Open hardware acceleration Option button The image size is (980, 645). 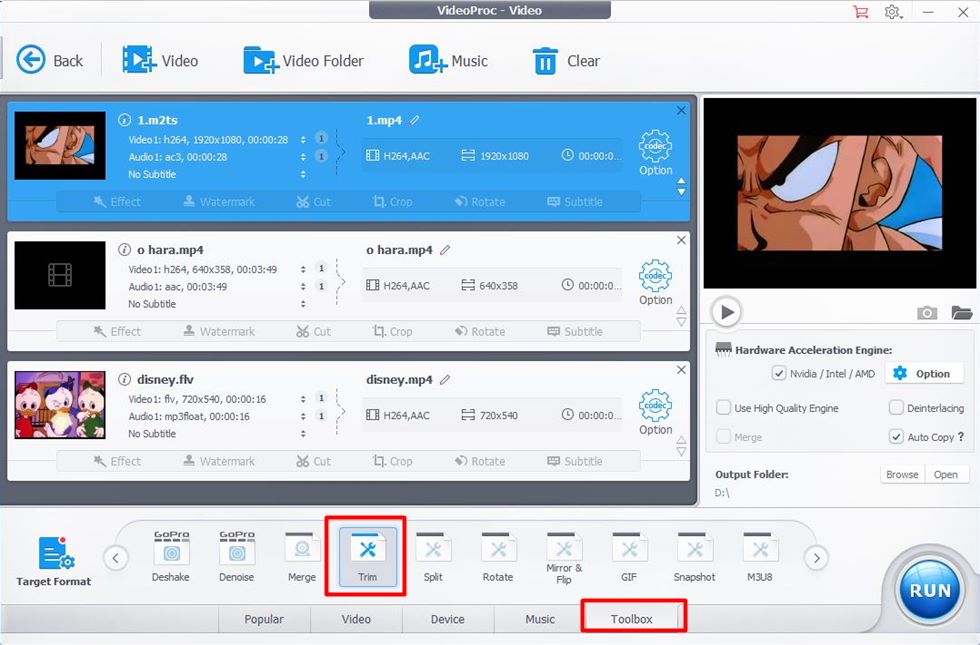tap(926, 374)
